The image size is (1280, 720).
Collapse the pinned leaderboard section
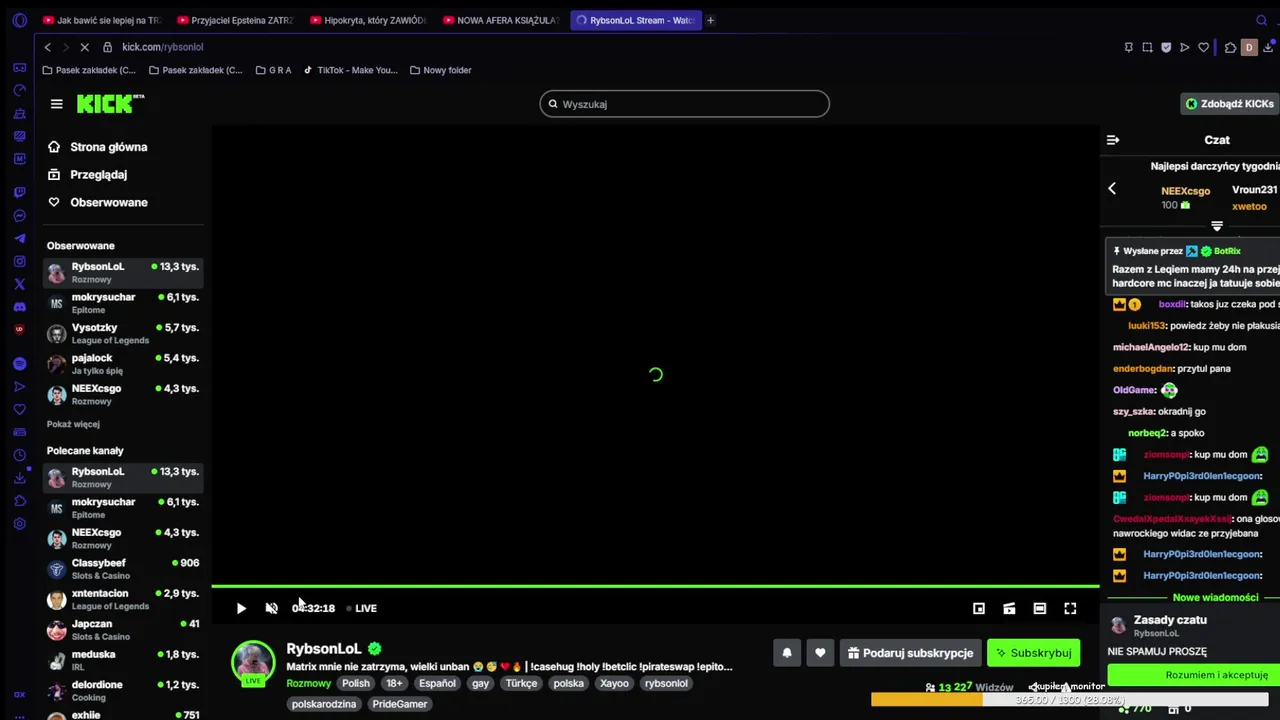(x=1217, y=226)
